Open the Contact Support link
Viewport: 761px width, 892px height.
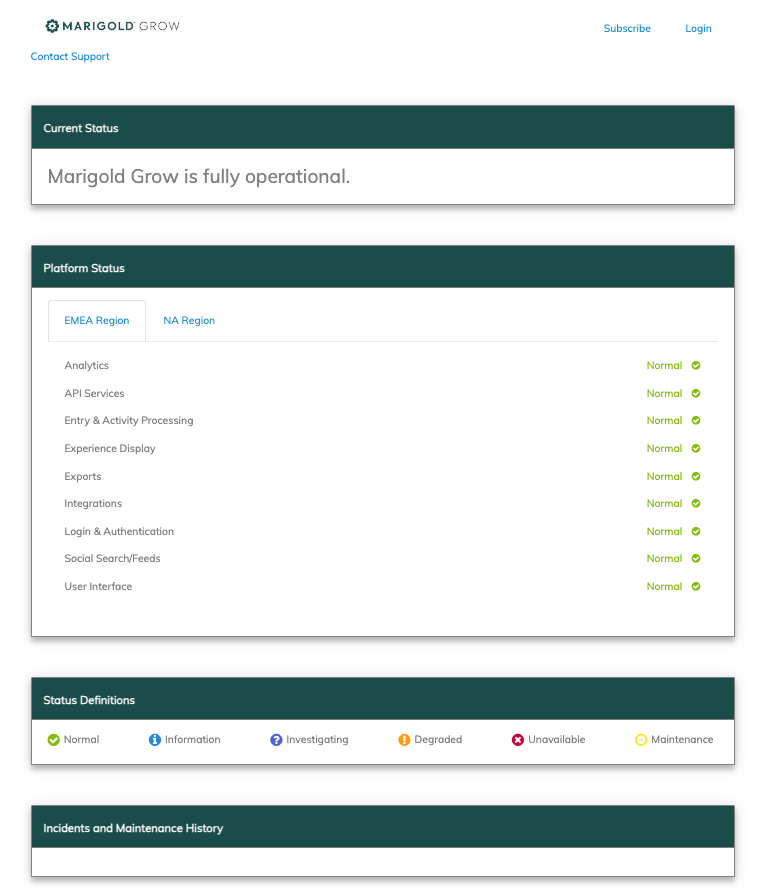(70, 57)
